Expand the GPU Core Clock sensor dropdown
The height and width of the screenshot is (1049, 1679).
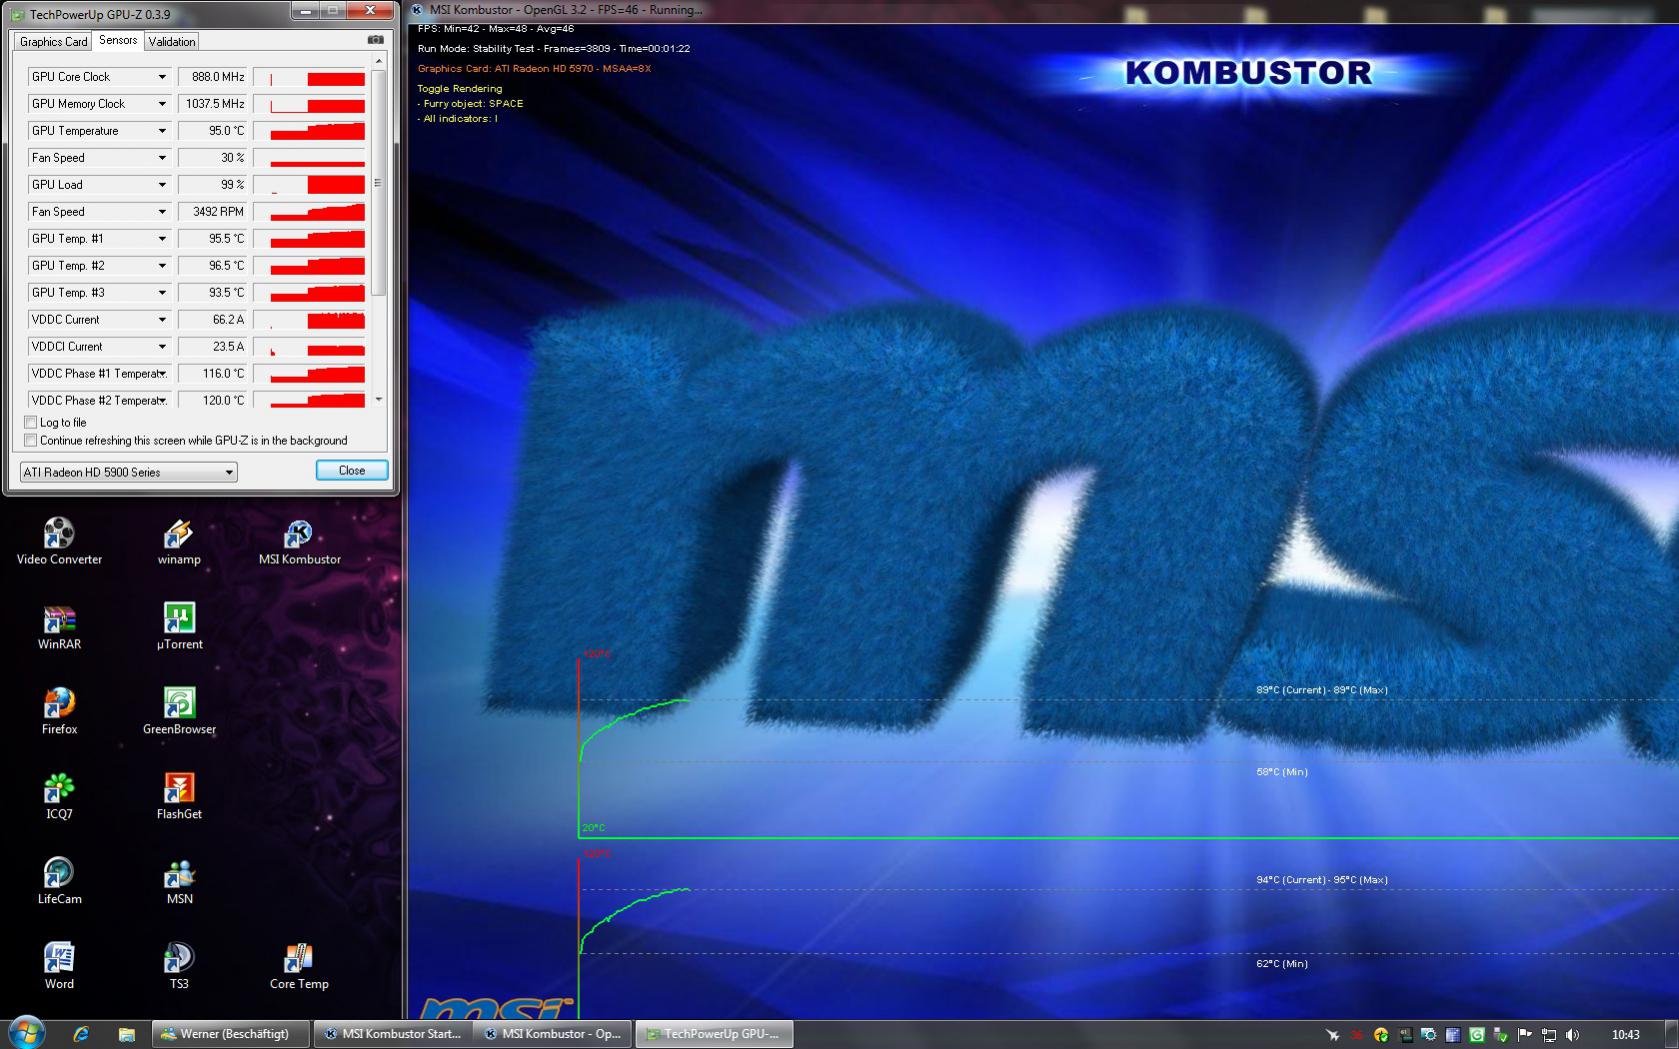(162, 77)
